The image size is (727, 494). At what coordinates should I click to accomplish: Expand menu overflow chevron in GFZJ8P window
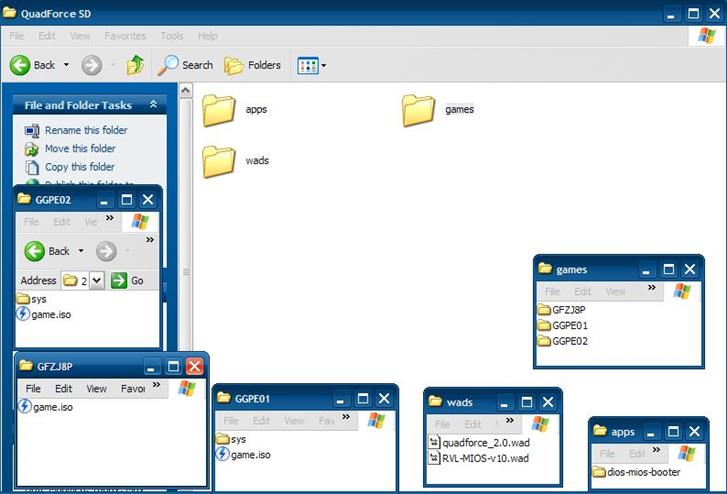[x=156, y=385]
